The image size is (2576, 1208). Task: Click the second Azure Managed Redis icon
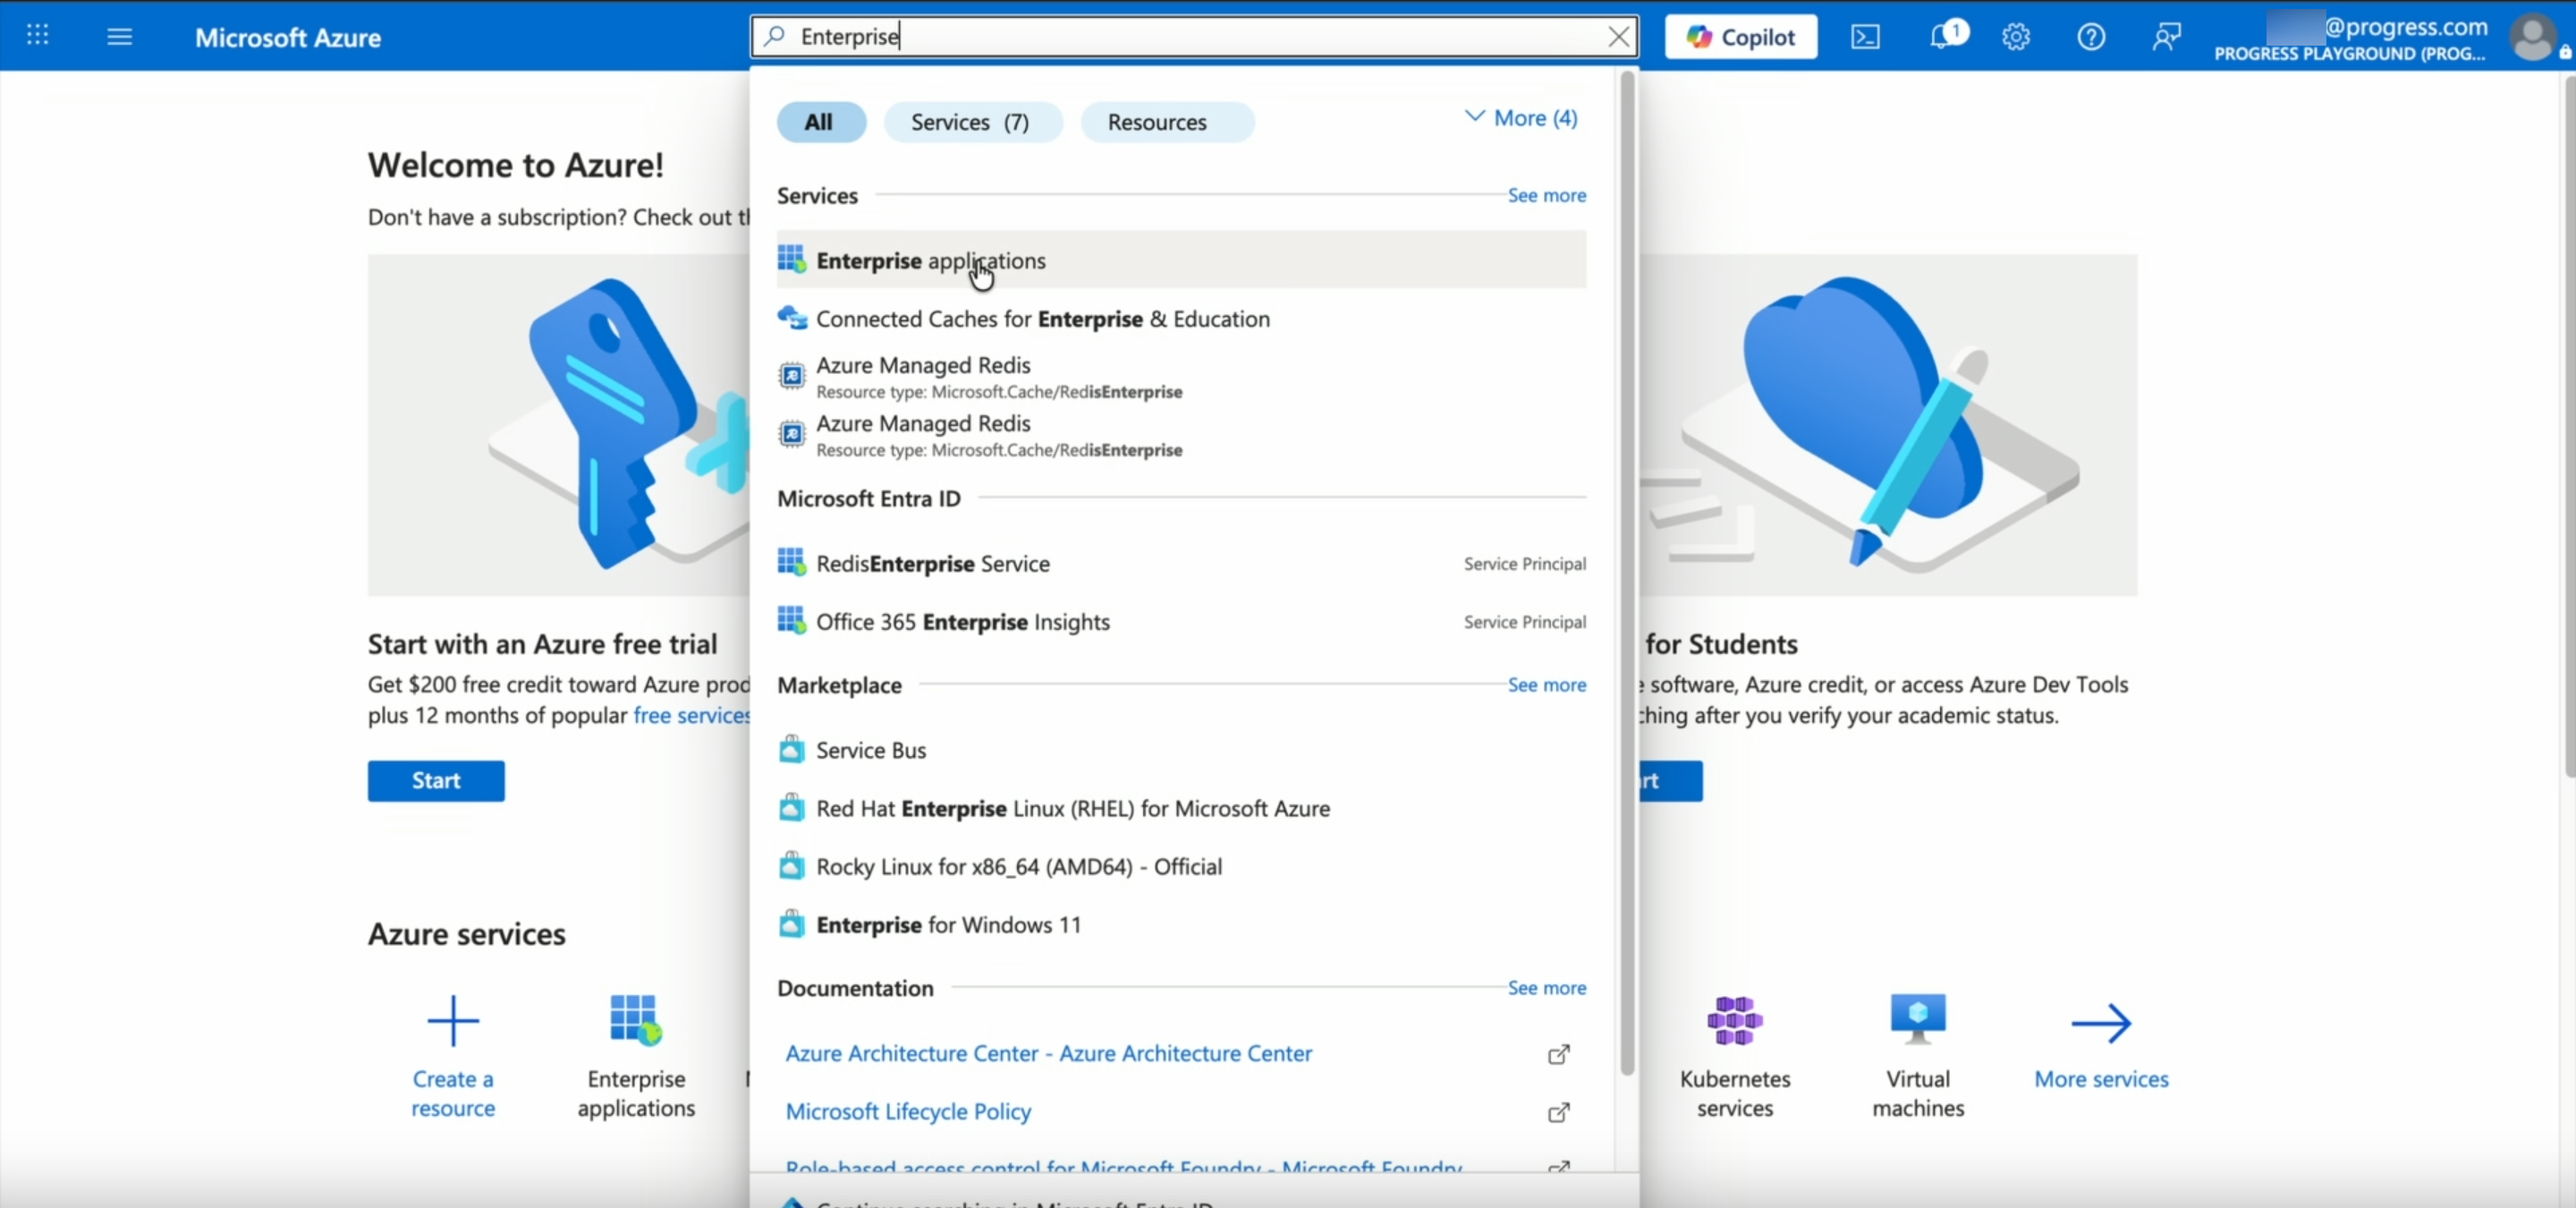791,434
